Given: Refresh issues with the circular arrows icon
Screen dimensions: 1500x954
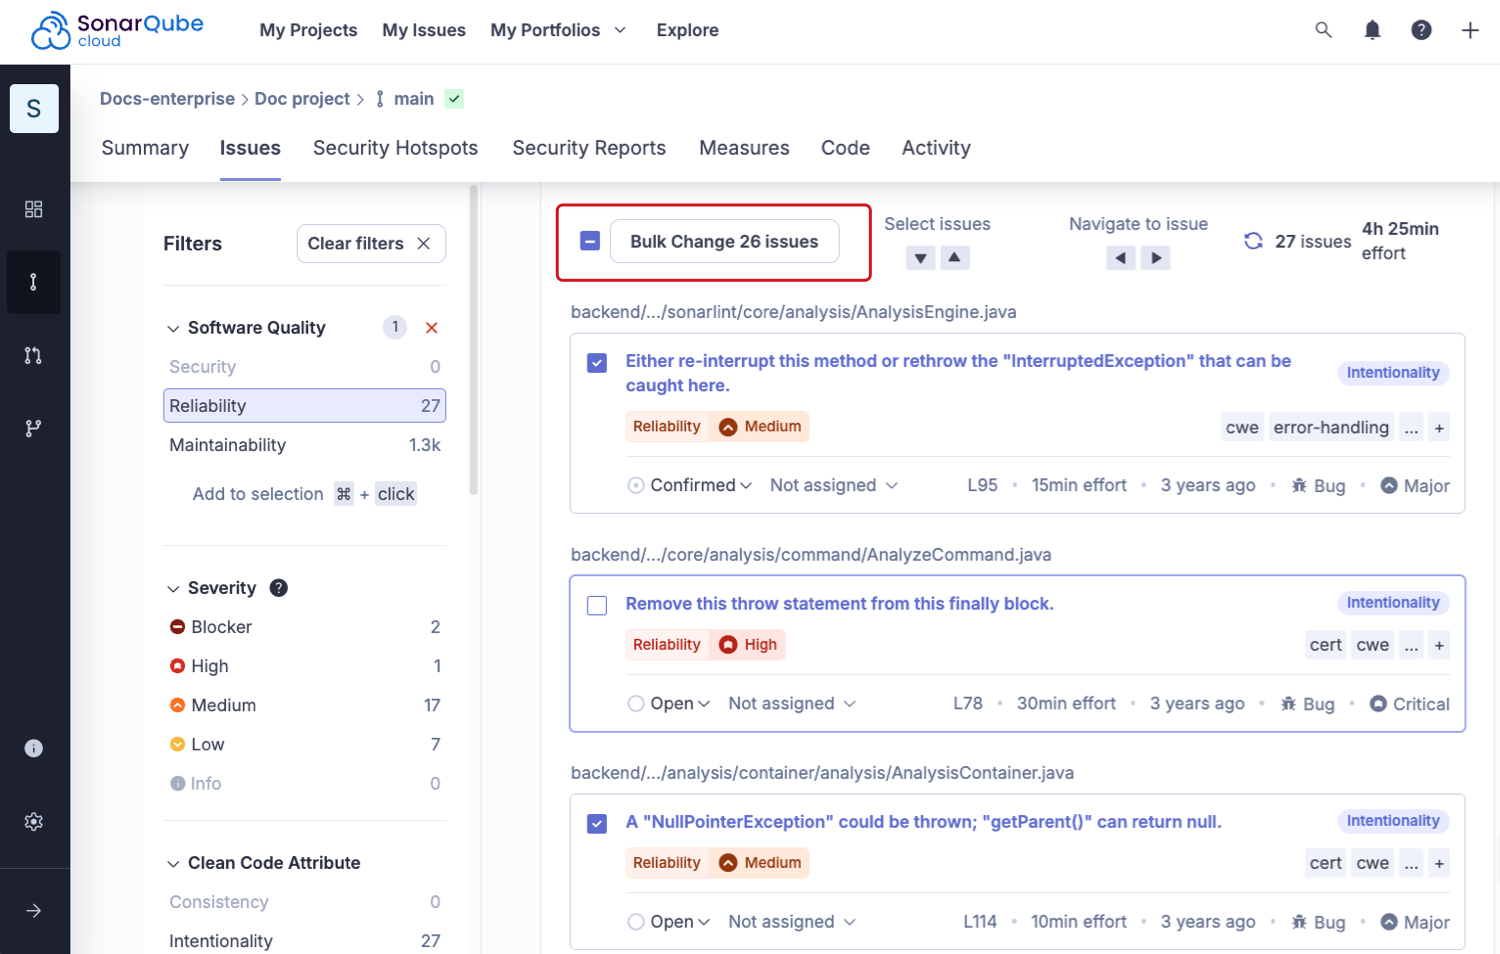Looking at the screenshot, I should 1253,241.
